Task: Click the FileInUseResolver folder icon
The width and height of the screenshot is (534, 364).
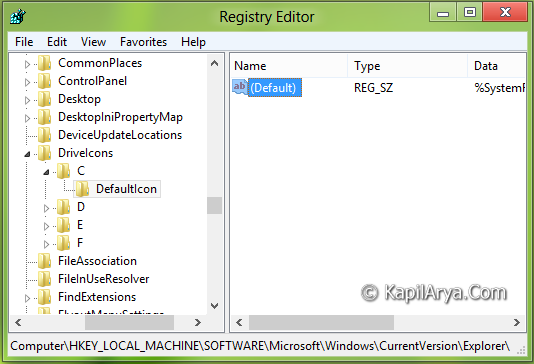Action: (45, 279)
